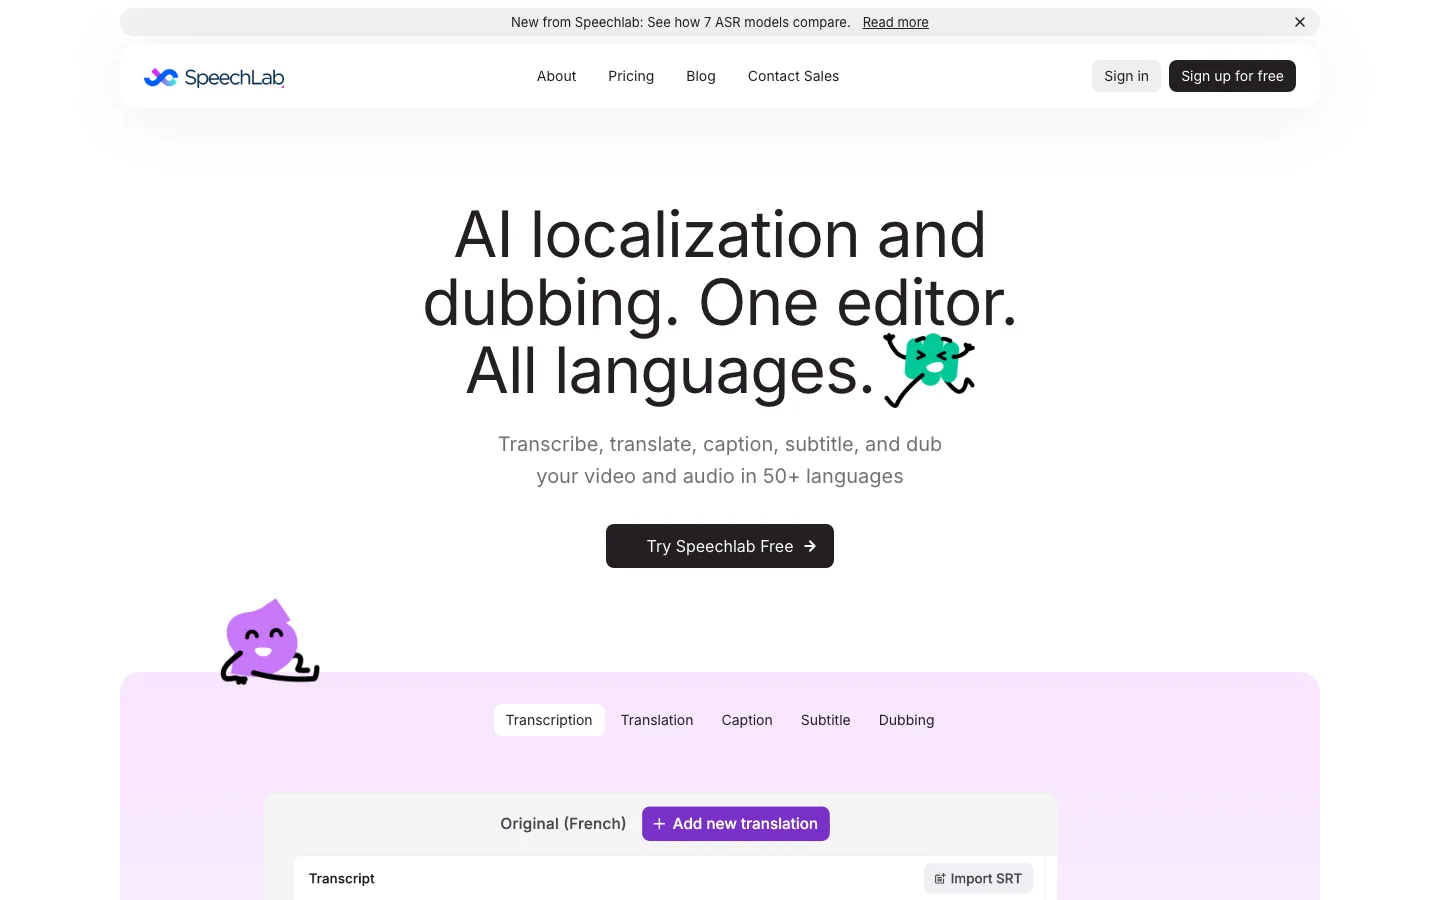The width and height of the screenshot is (1440, 900).
Task: Open the Blog link
Action: click(x=701, y=76)
